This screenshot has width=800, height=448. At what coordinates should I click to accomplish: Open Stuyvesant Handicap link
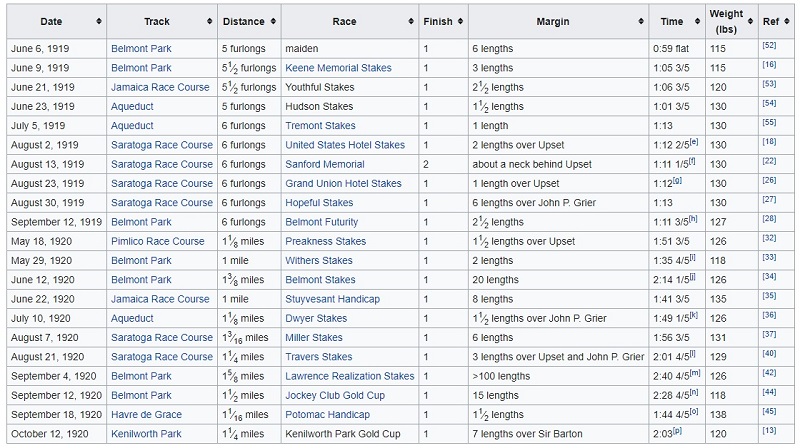[333, 300]
